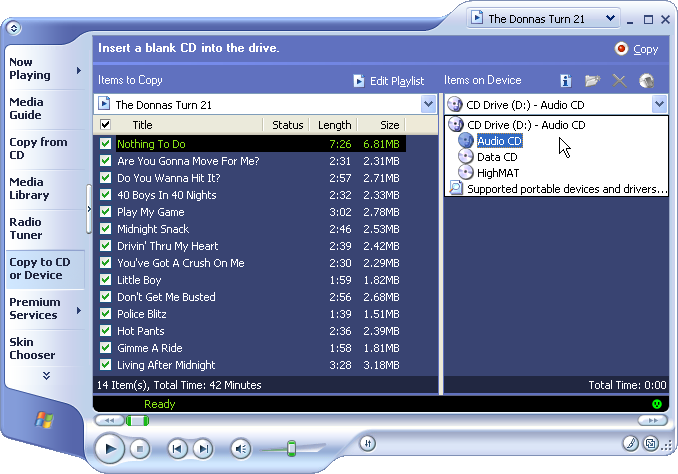The width and height of the screenshot is (678, 474).
Task: Uncheck Nothing To Do track
Action: click(x=106, y=144)
